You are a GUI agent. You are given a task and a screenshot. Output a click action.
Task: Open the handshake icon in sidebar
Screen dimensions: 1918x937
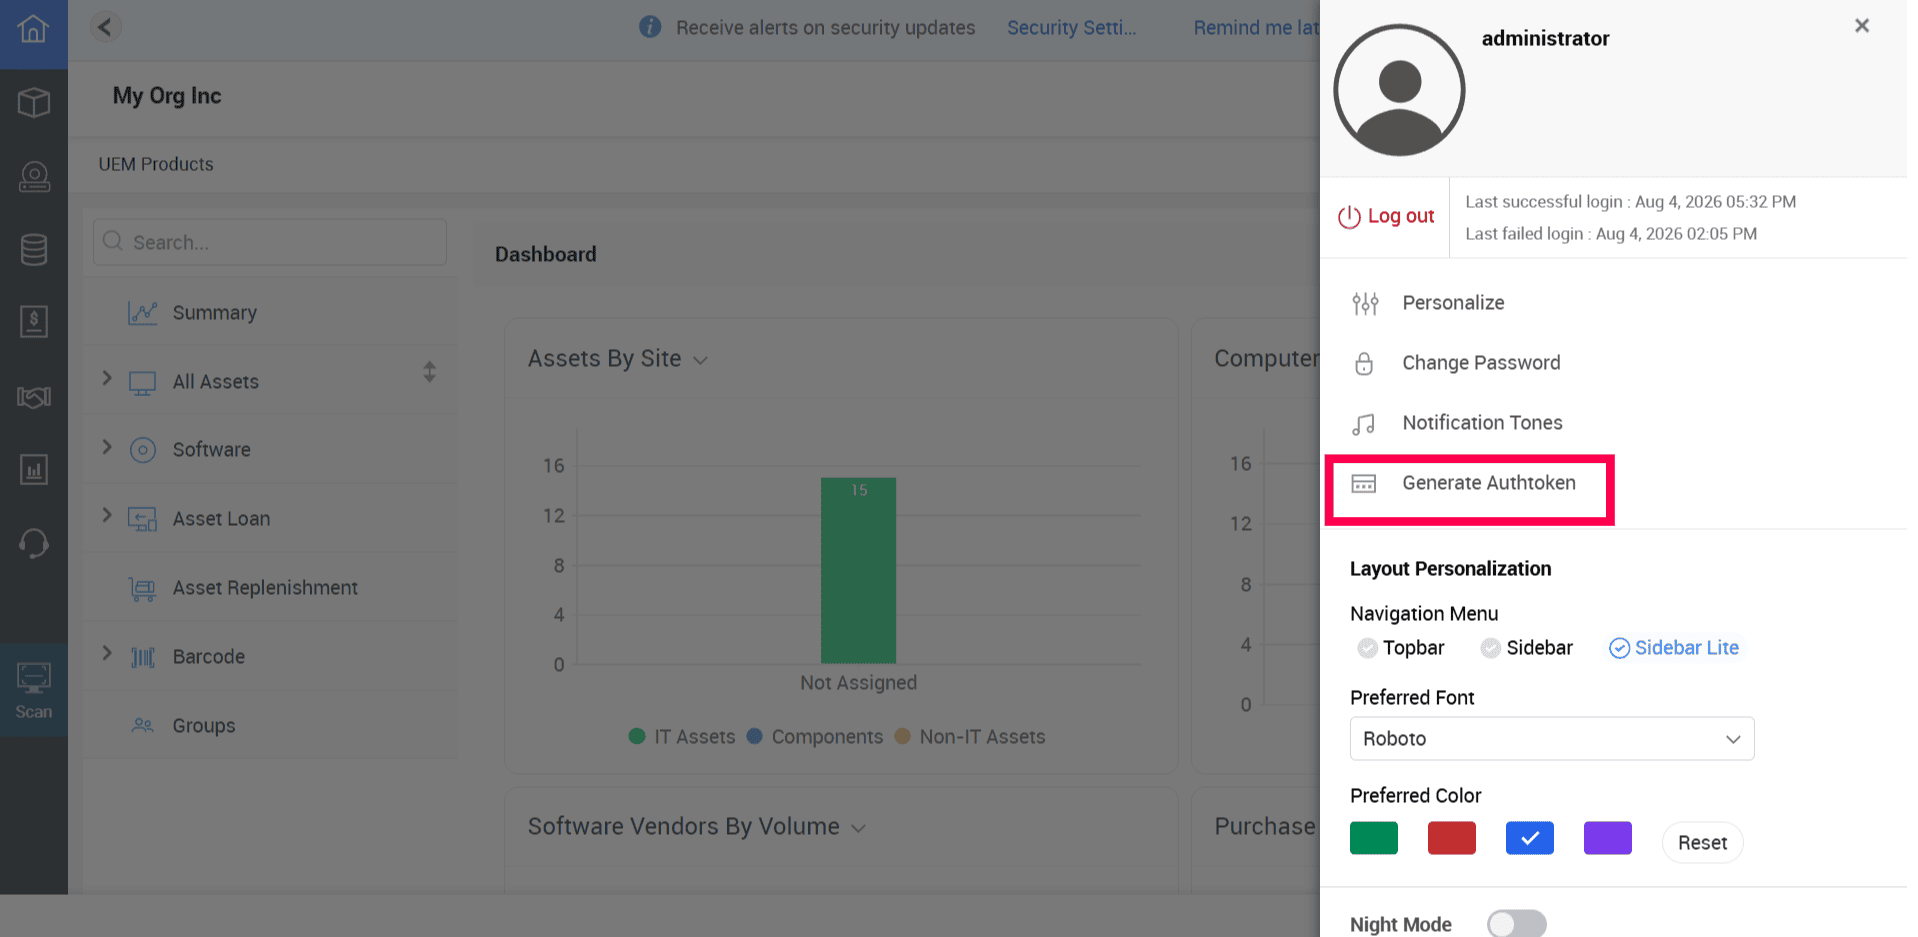[x=33, y=397]
